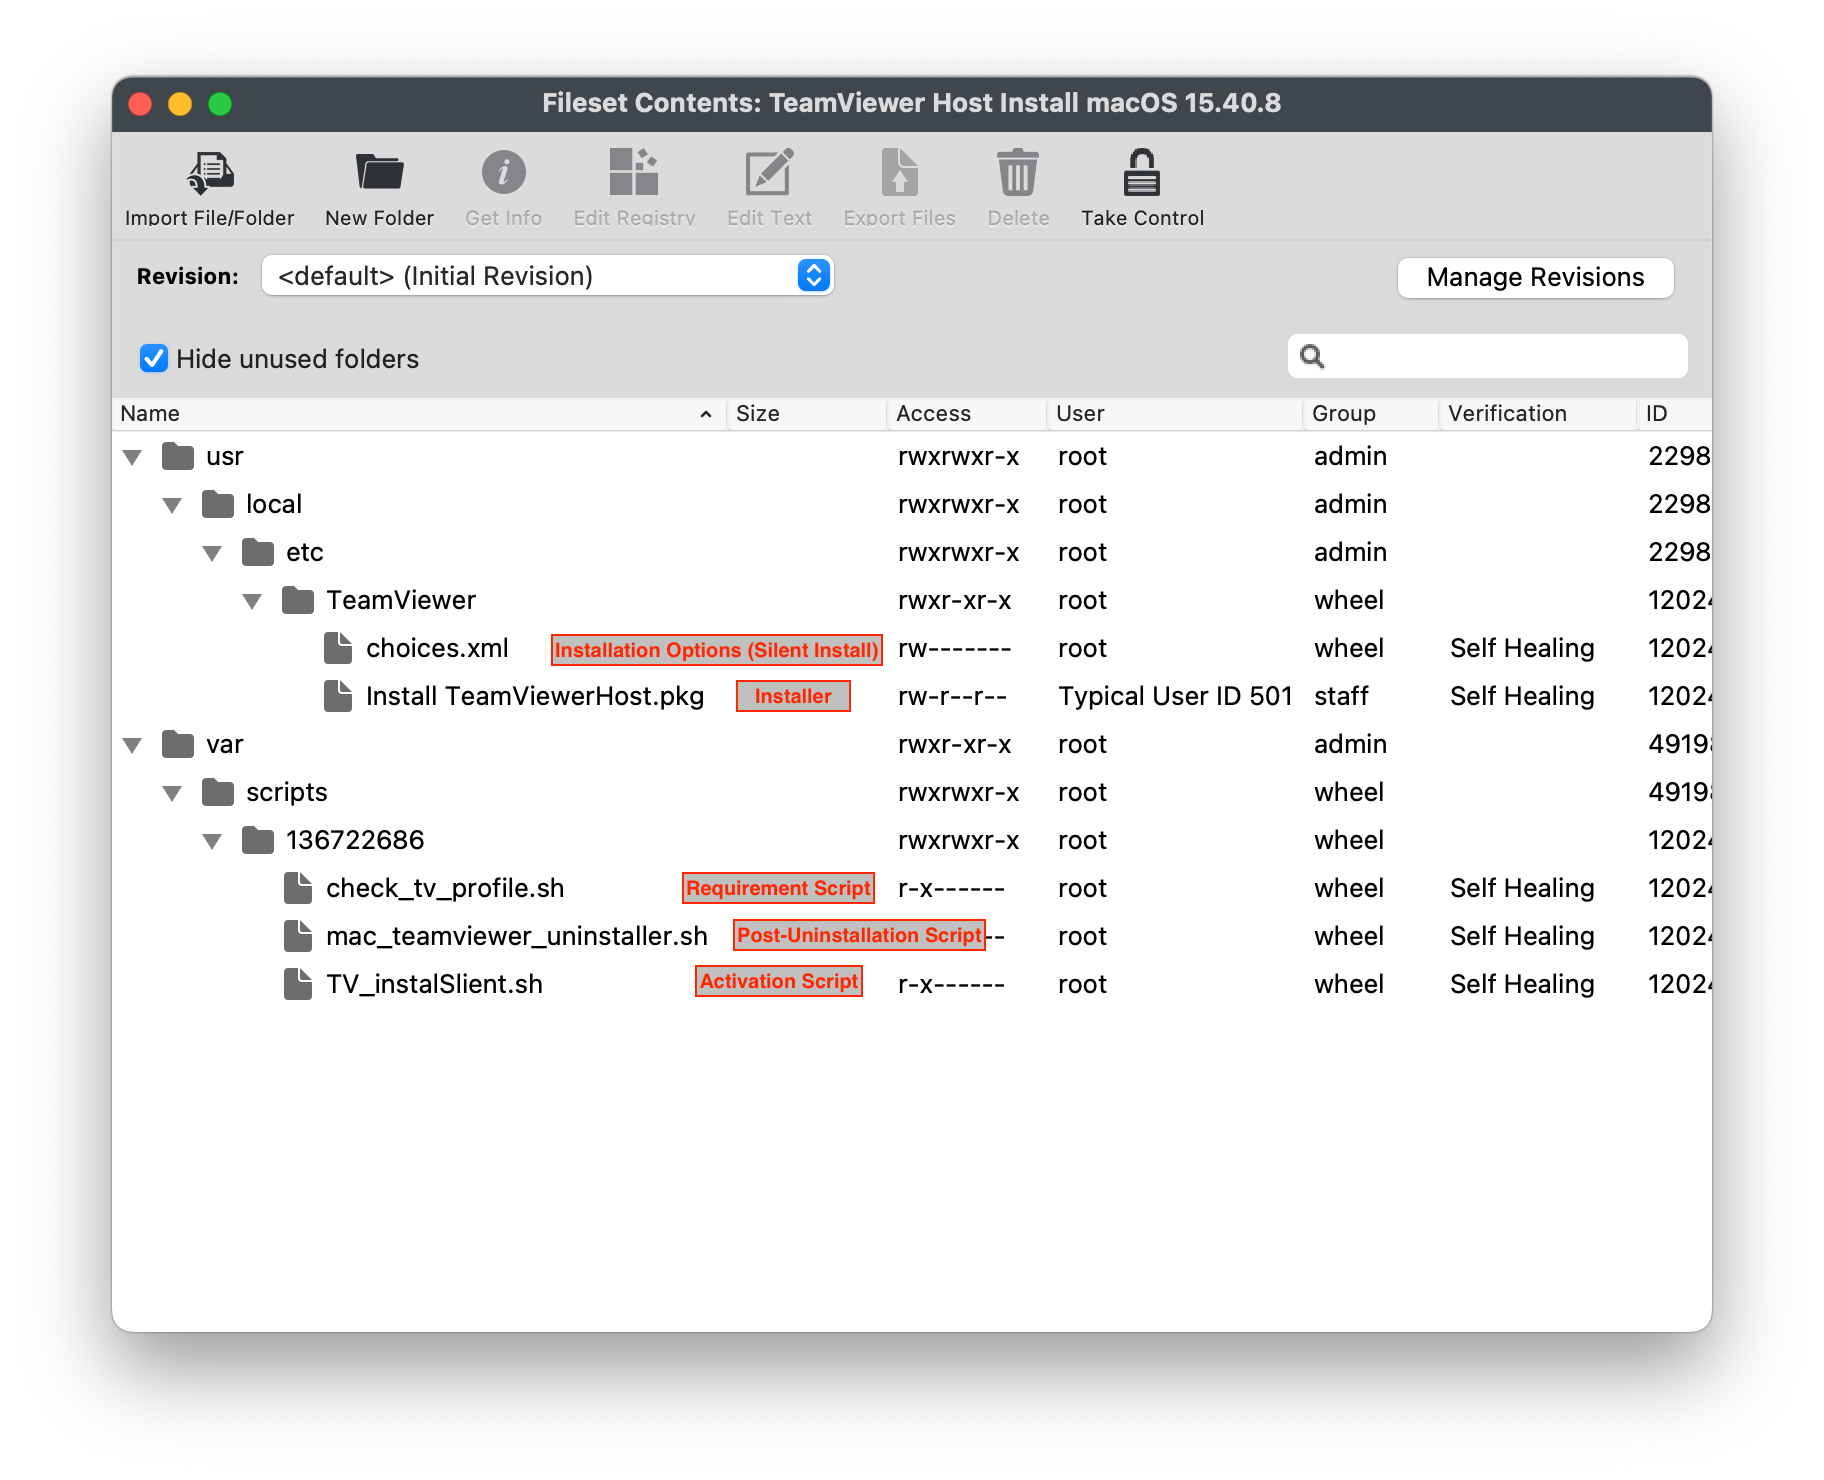This screenshot has width=1824, height=1480.
Task: Collapse the TeamViewer folder disclosure triangle
Action: pos(252,602)
